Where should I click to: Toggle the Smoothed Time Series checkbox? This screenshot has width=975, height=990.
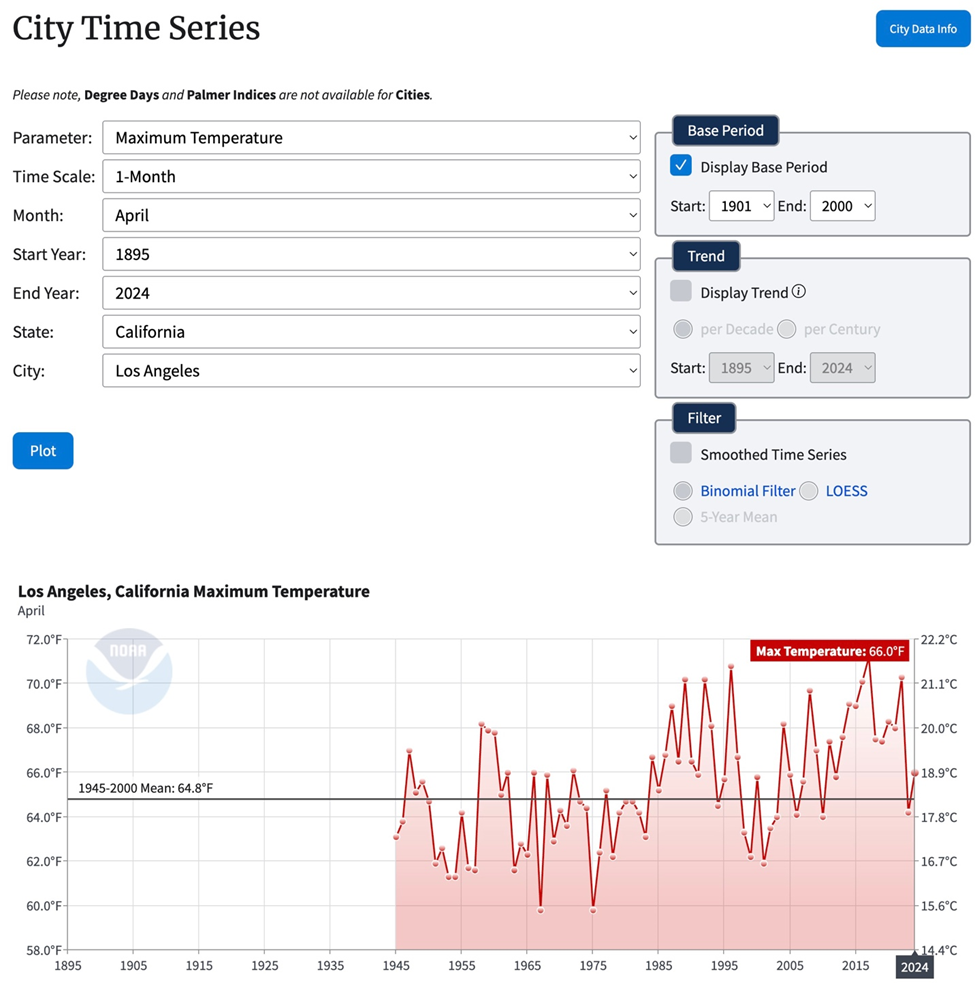(681, 453)
